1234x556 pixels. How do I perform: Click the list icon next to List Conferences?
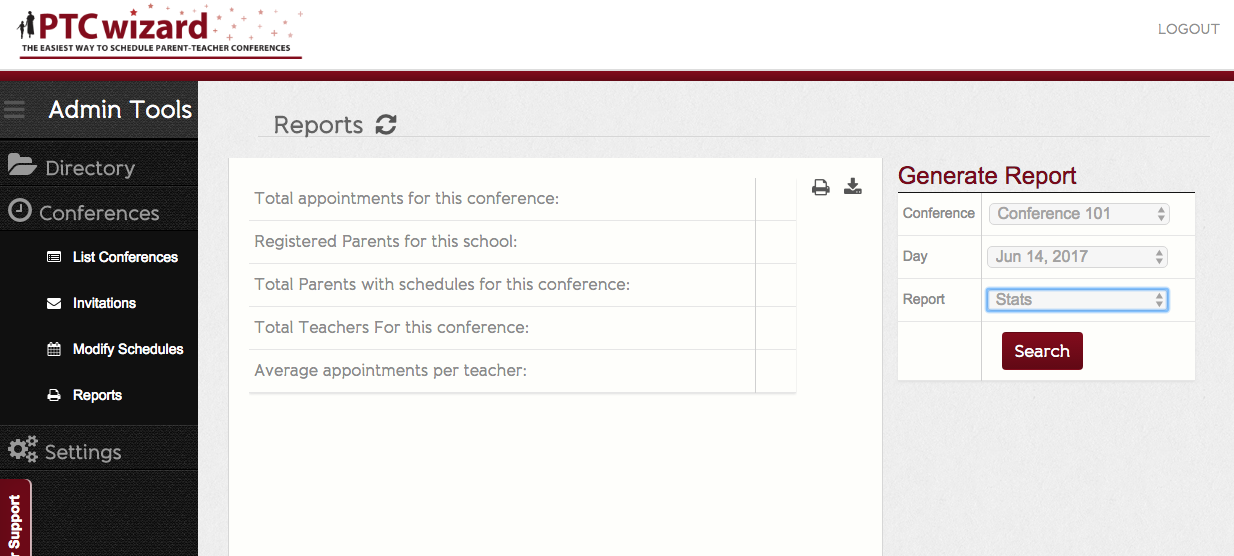point(54,257)
